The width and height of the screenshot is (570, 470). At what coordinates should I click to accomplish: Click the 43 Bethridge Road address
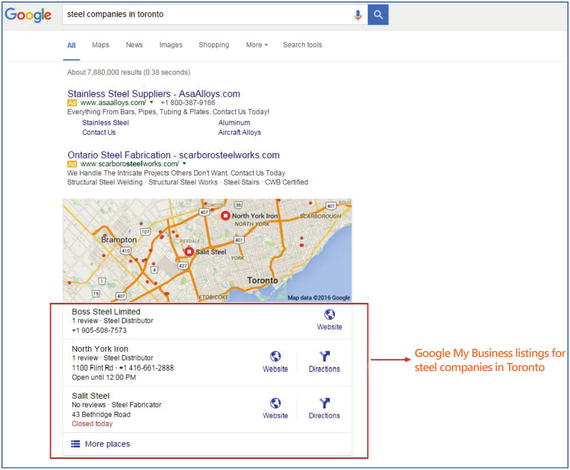click(101, 414)
